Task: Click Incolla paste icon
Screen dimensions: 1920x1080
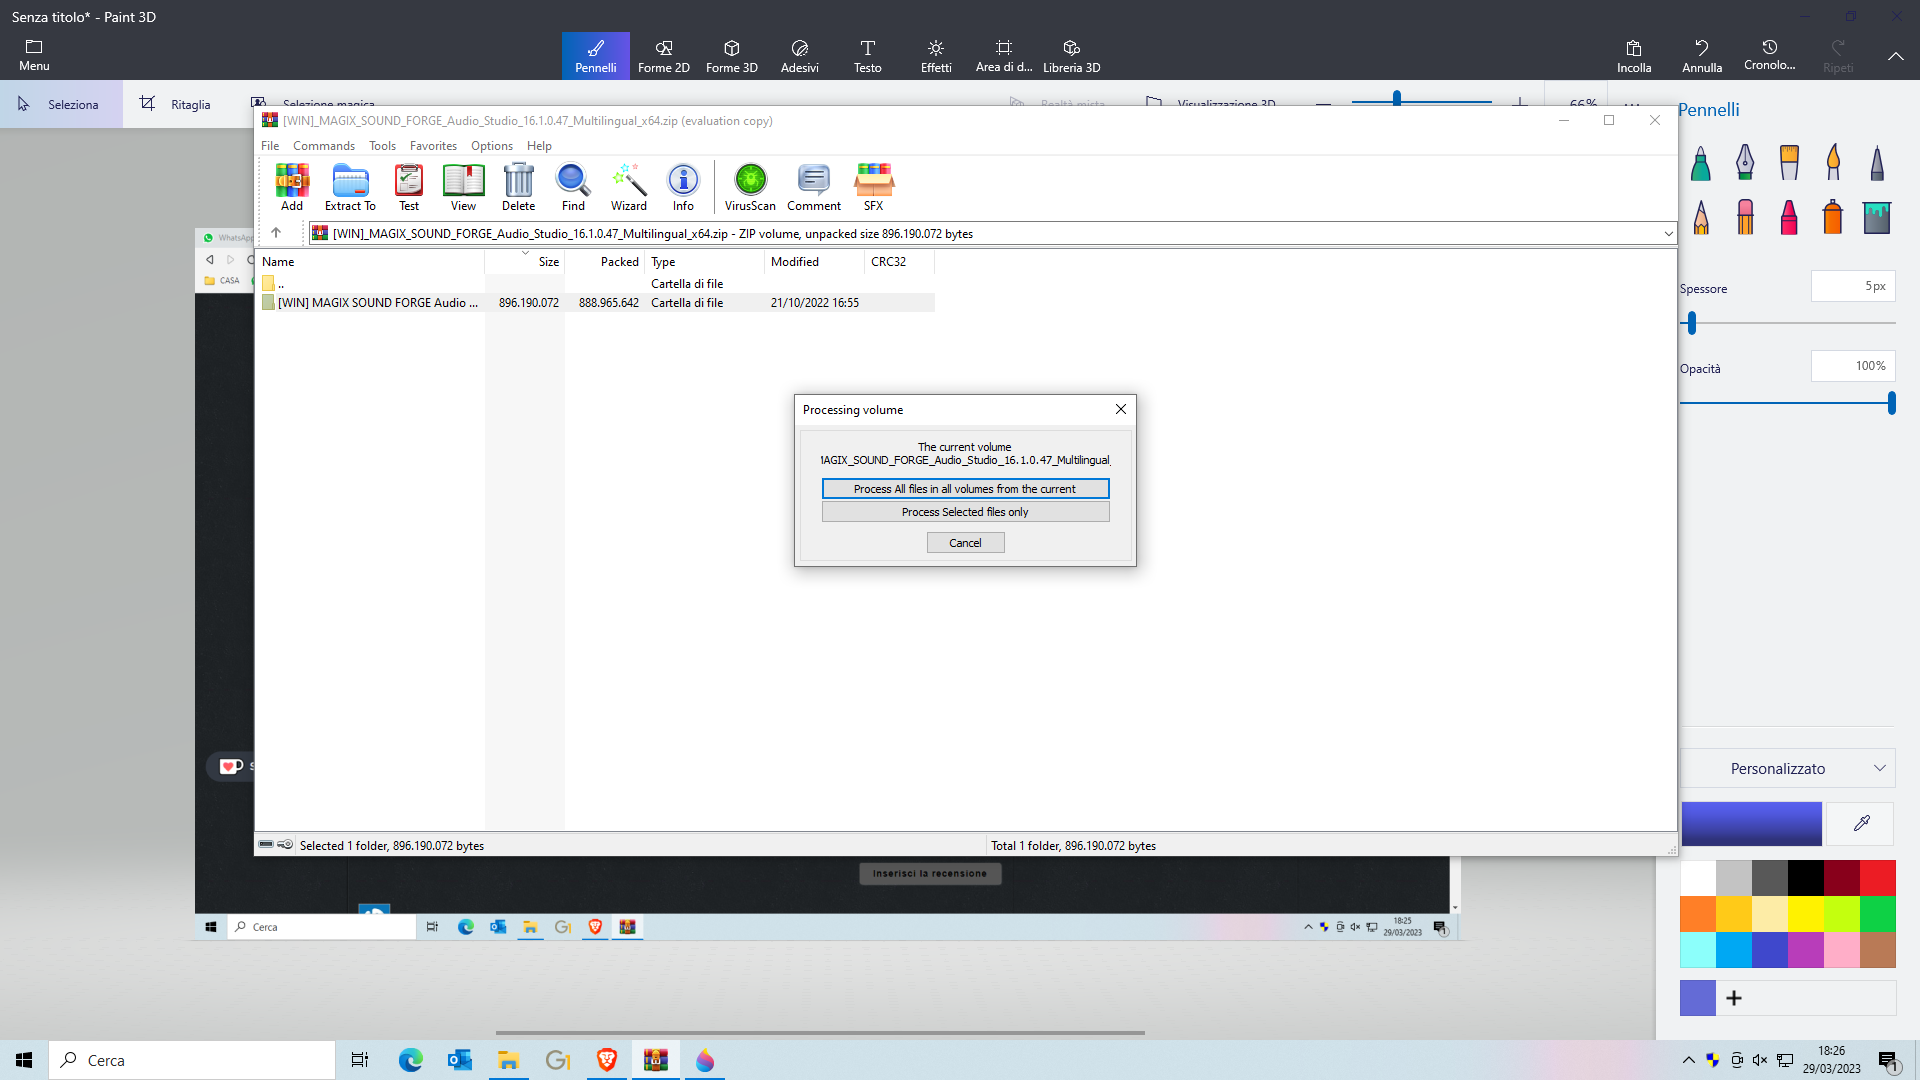Action: [x=1634, y=56]
